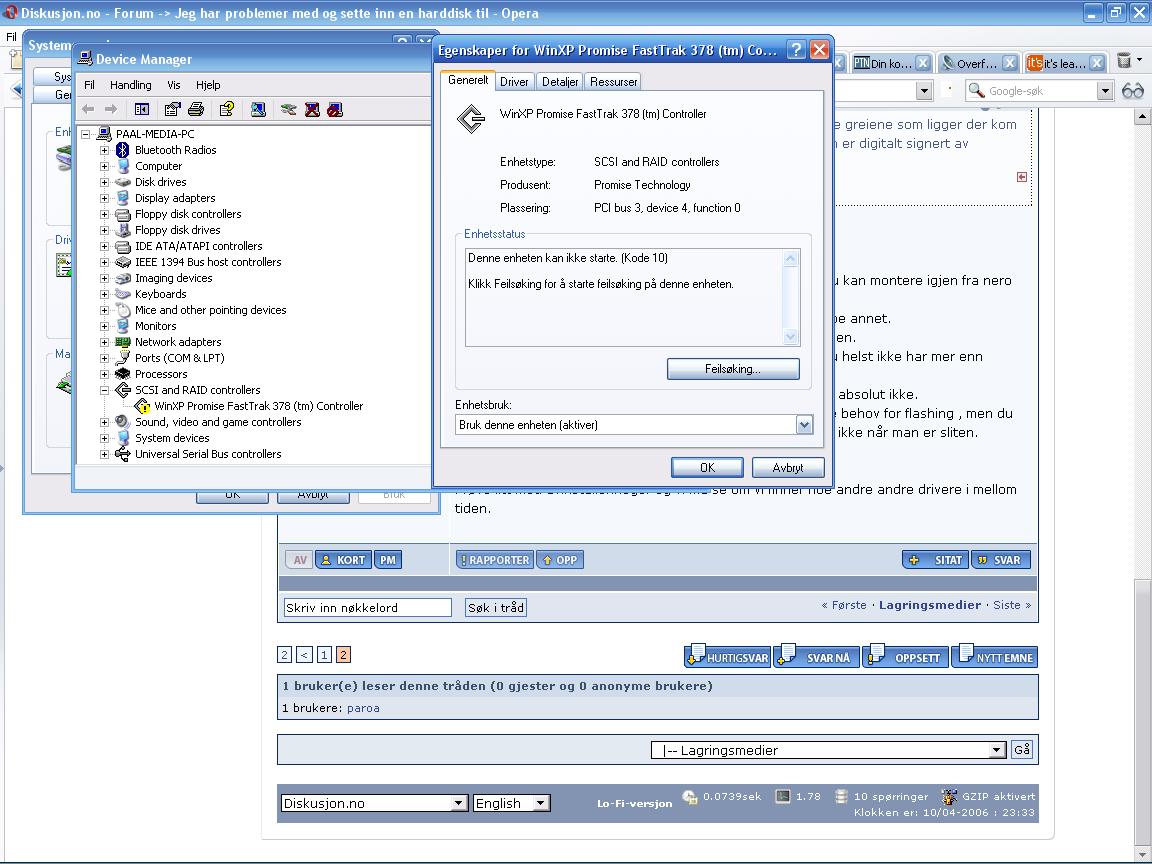Expand IDE ATA/ATAPI controllers node
This screenshot has width=1152, height=864.
tap(104, 246)
